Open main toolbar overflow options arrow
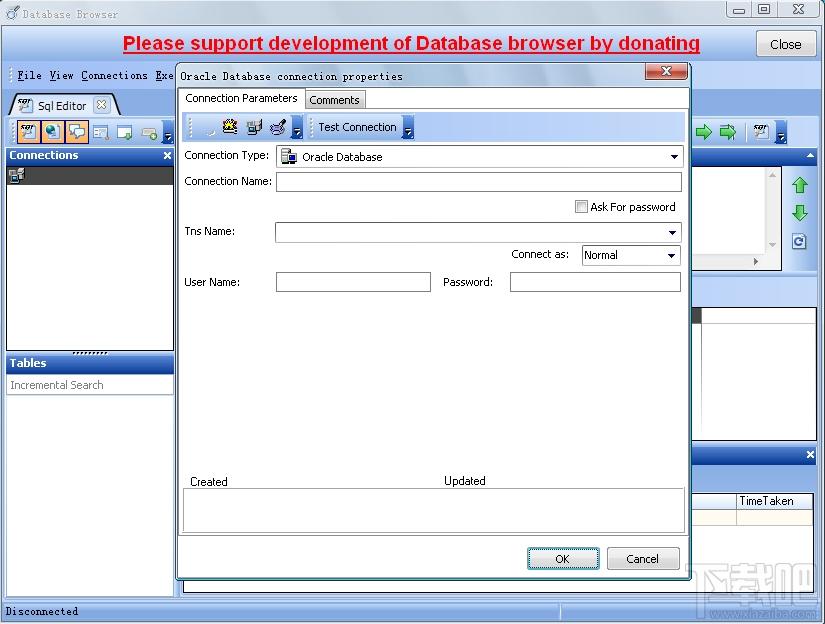 [x=168, y=132]
